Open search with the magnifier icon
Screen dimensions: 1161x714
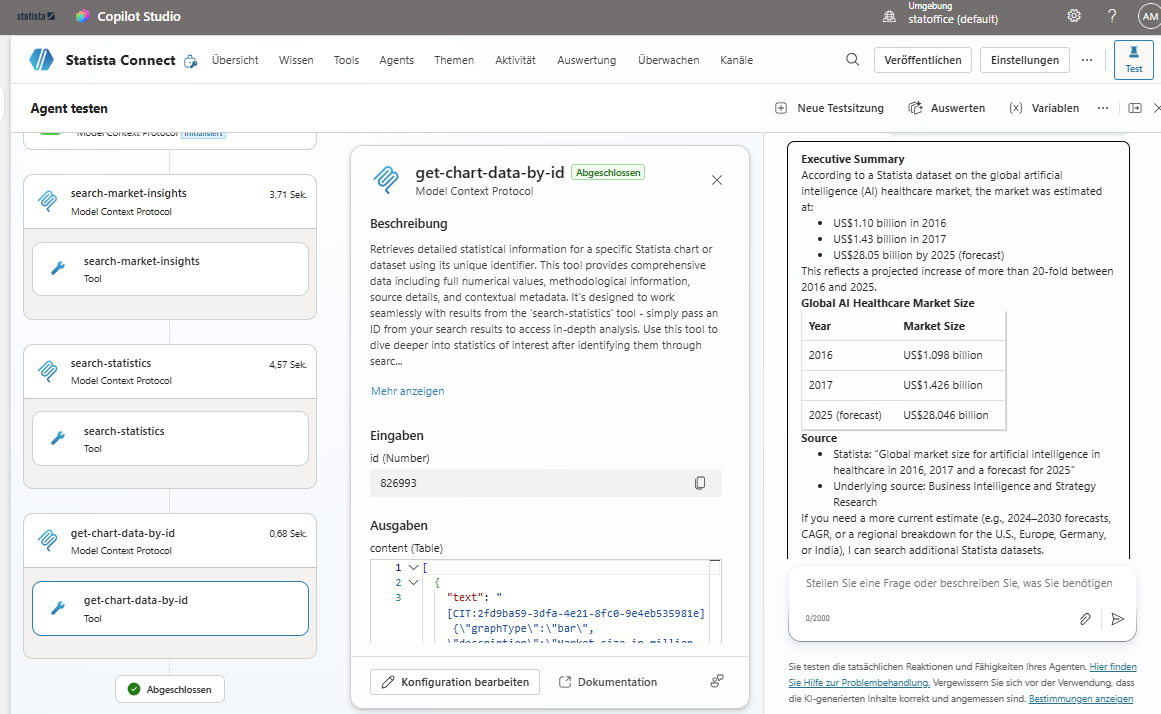pos(852,60)
